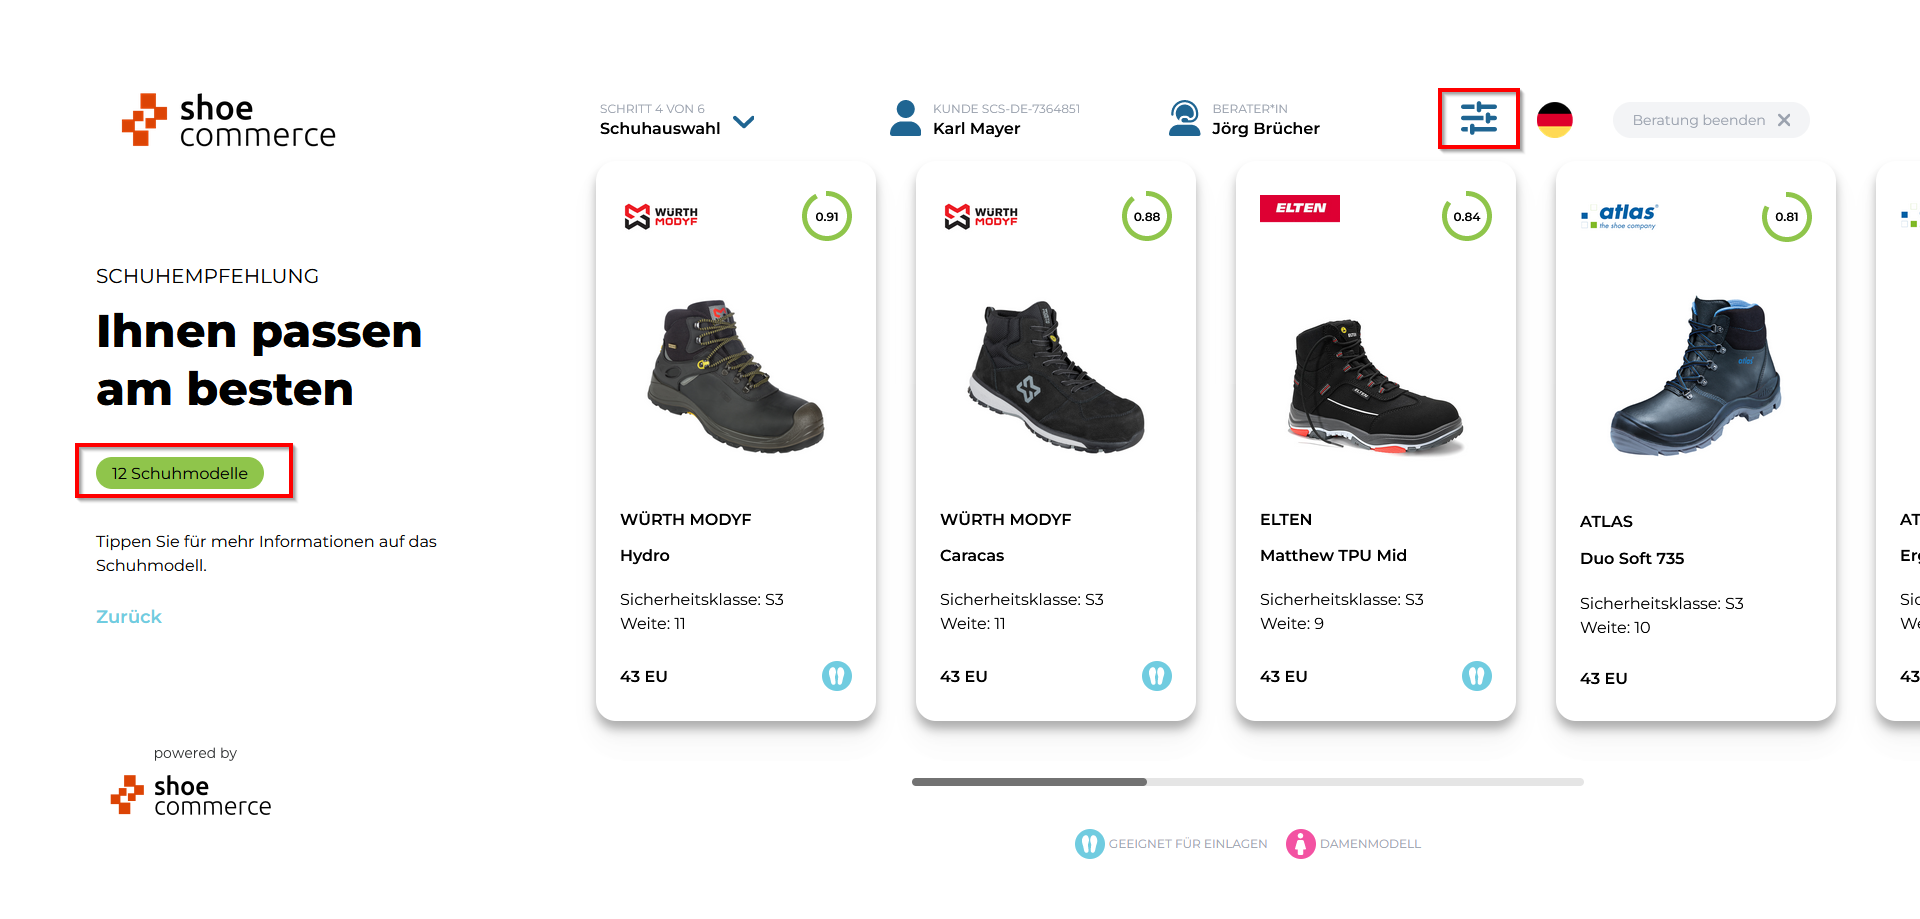Click the horizontal carousel scrollbar thumb

[x=1029, y=782]
